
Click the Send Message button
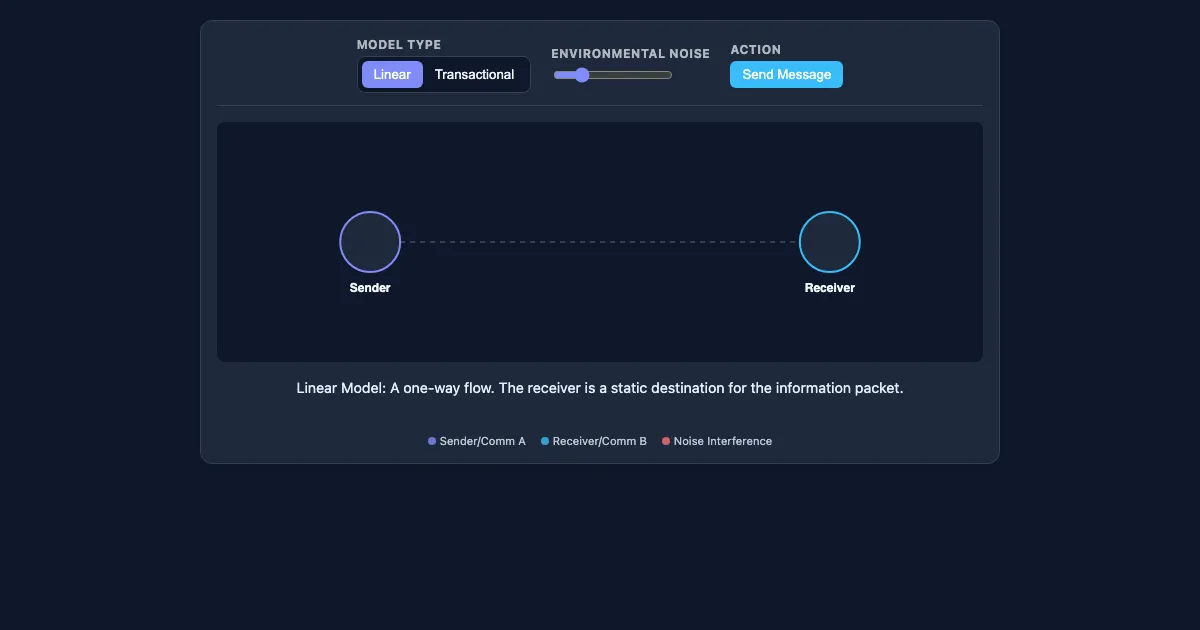coord(786,74)
